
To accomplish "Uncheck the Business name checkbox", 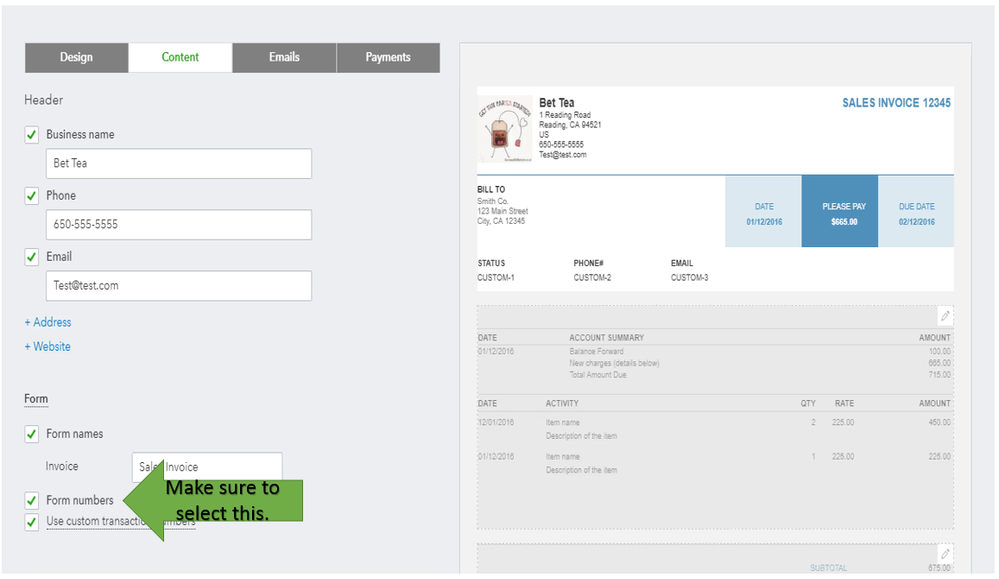I will [x=32, y=134].
